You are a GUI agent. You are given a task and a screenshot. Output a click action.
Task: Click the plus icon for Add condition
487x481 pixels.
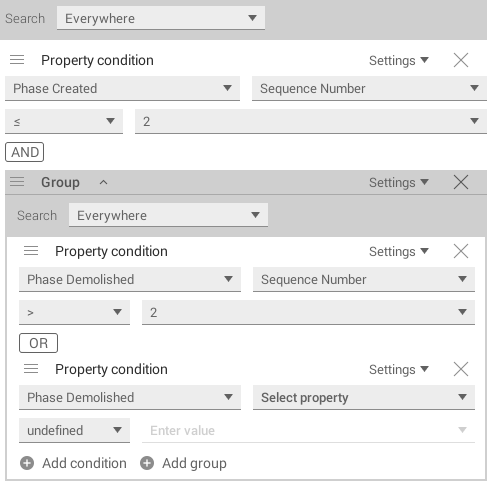point(27,463)
